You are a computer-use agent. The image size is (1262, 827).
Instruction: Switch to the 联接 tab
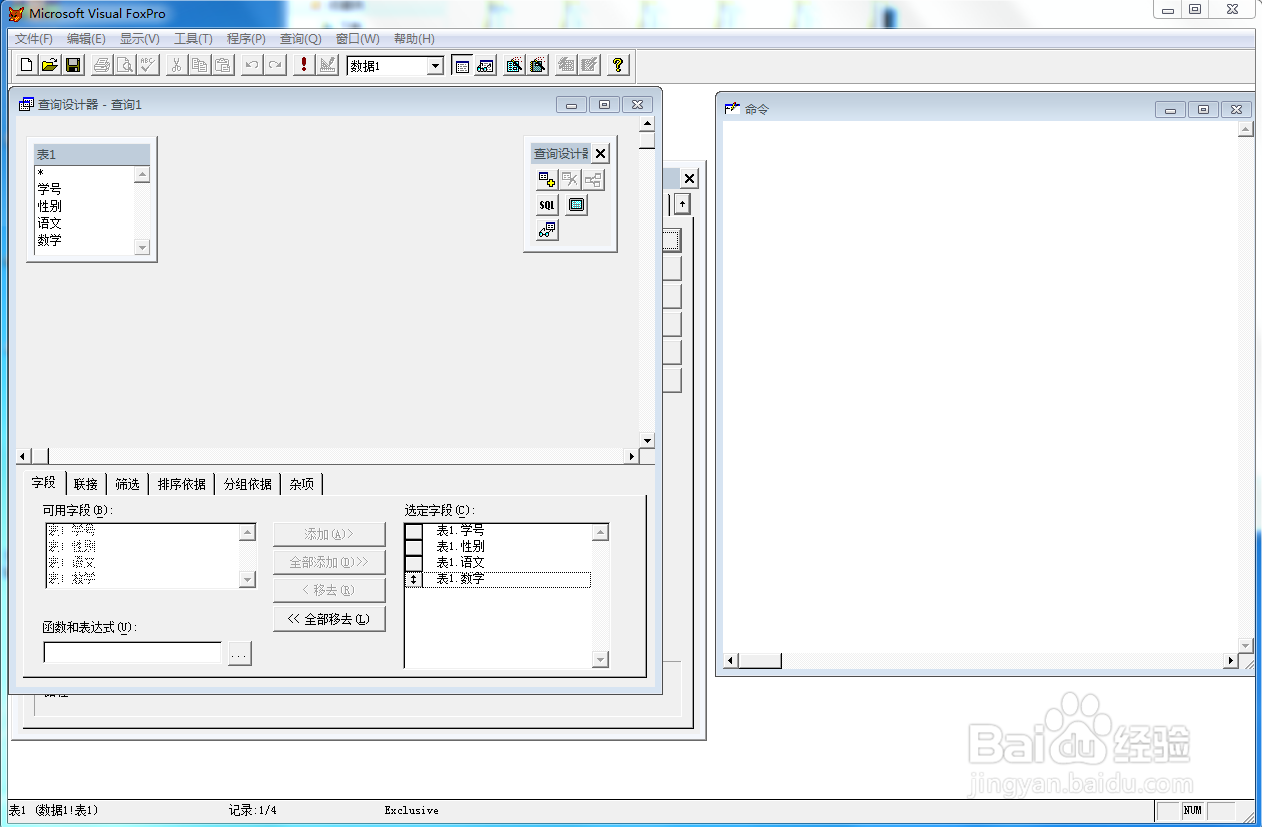(x=86, y=484)
